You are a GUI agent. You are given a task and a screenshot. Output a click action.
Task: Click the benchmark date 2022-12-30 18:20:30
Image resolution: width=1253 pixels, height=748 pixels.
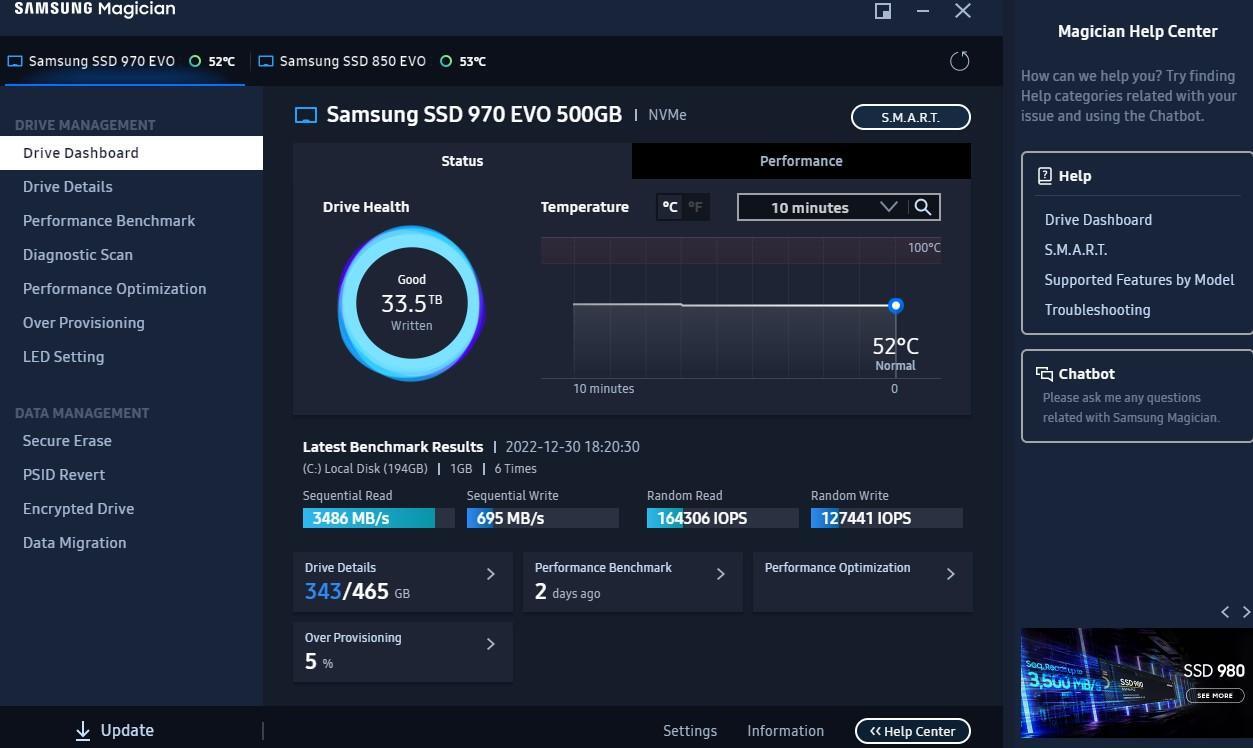[572, 447]
